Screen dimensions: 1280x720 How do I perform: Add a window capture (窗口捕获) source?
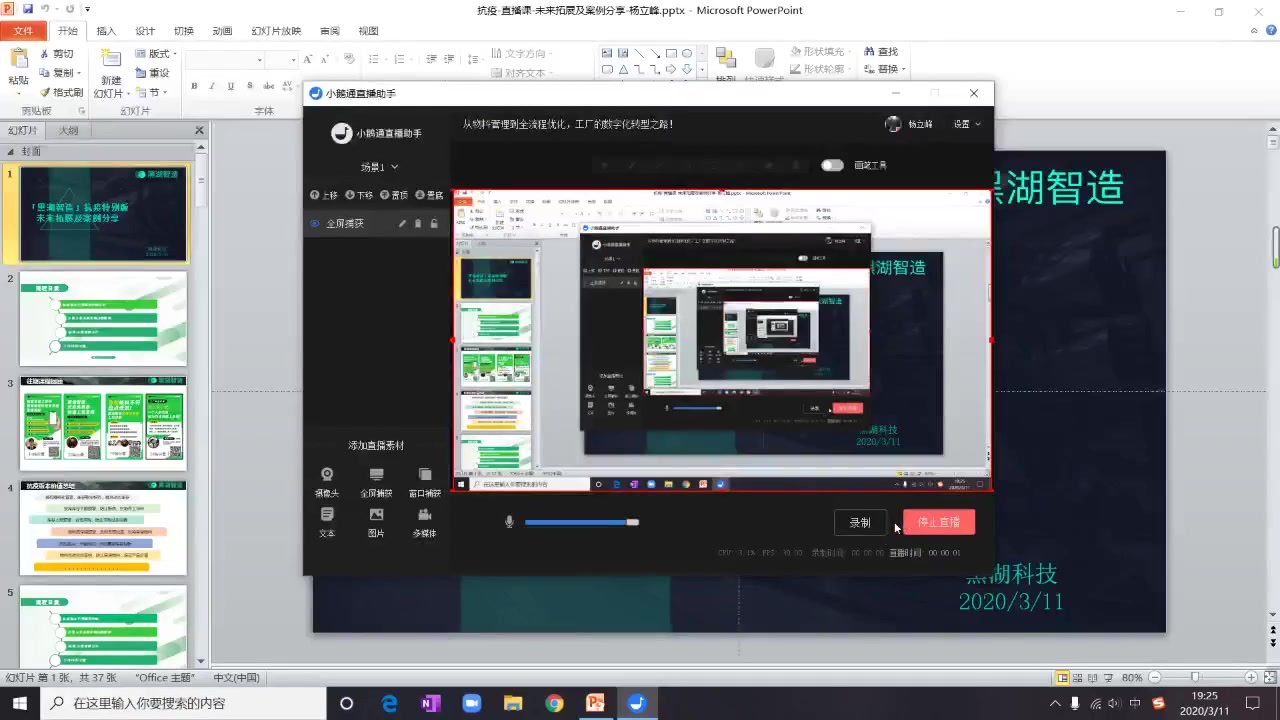click(x=425, y=482)
